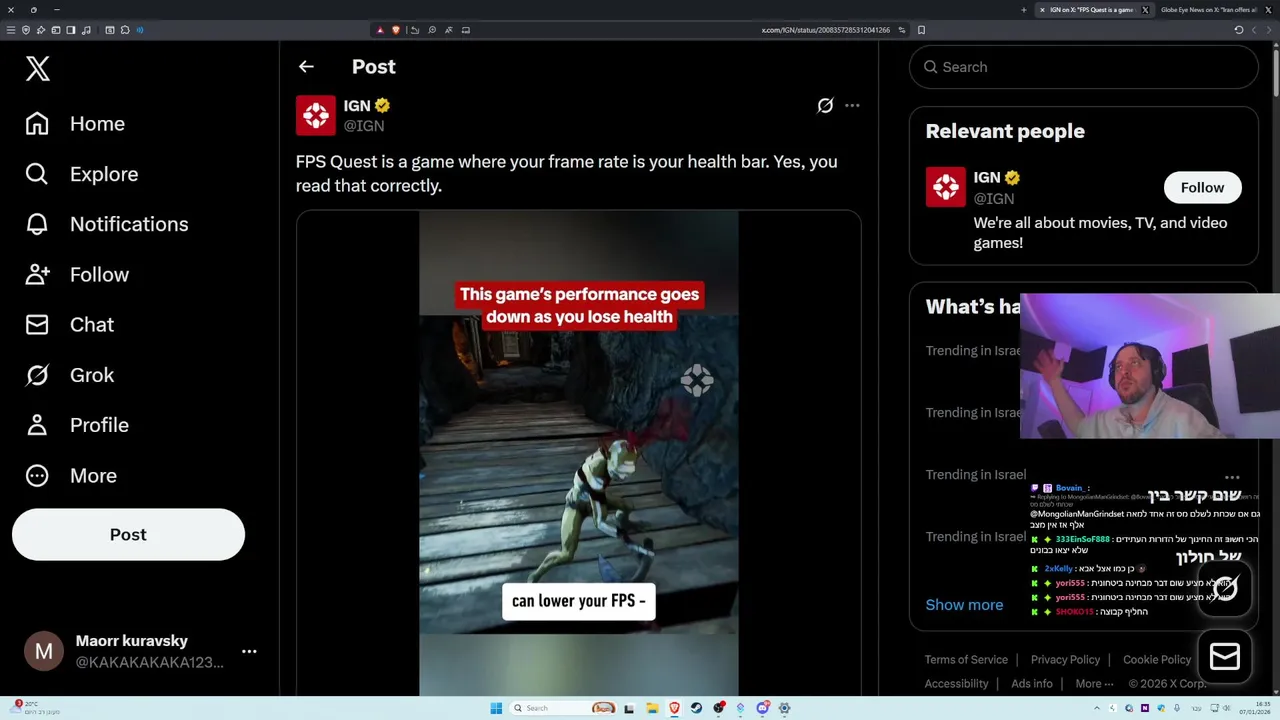Click the Windows taskbar Search box
The width and height of the screenshot is (1280, 720).
(x=565, y=708)
